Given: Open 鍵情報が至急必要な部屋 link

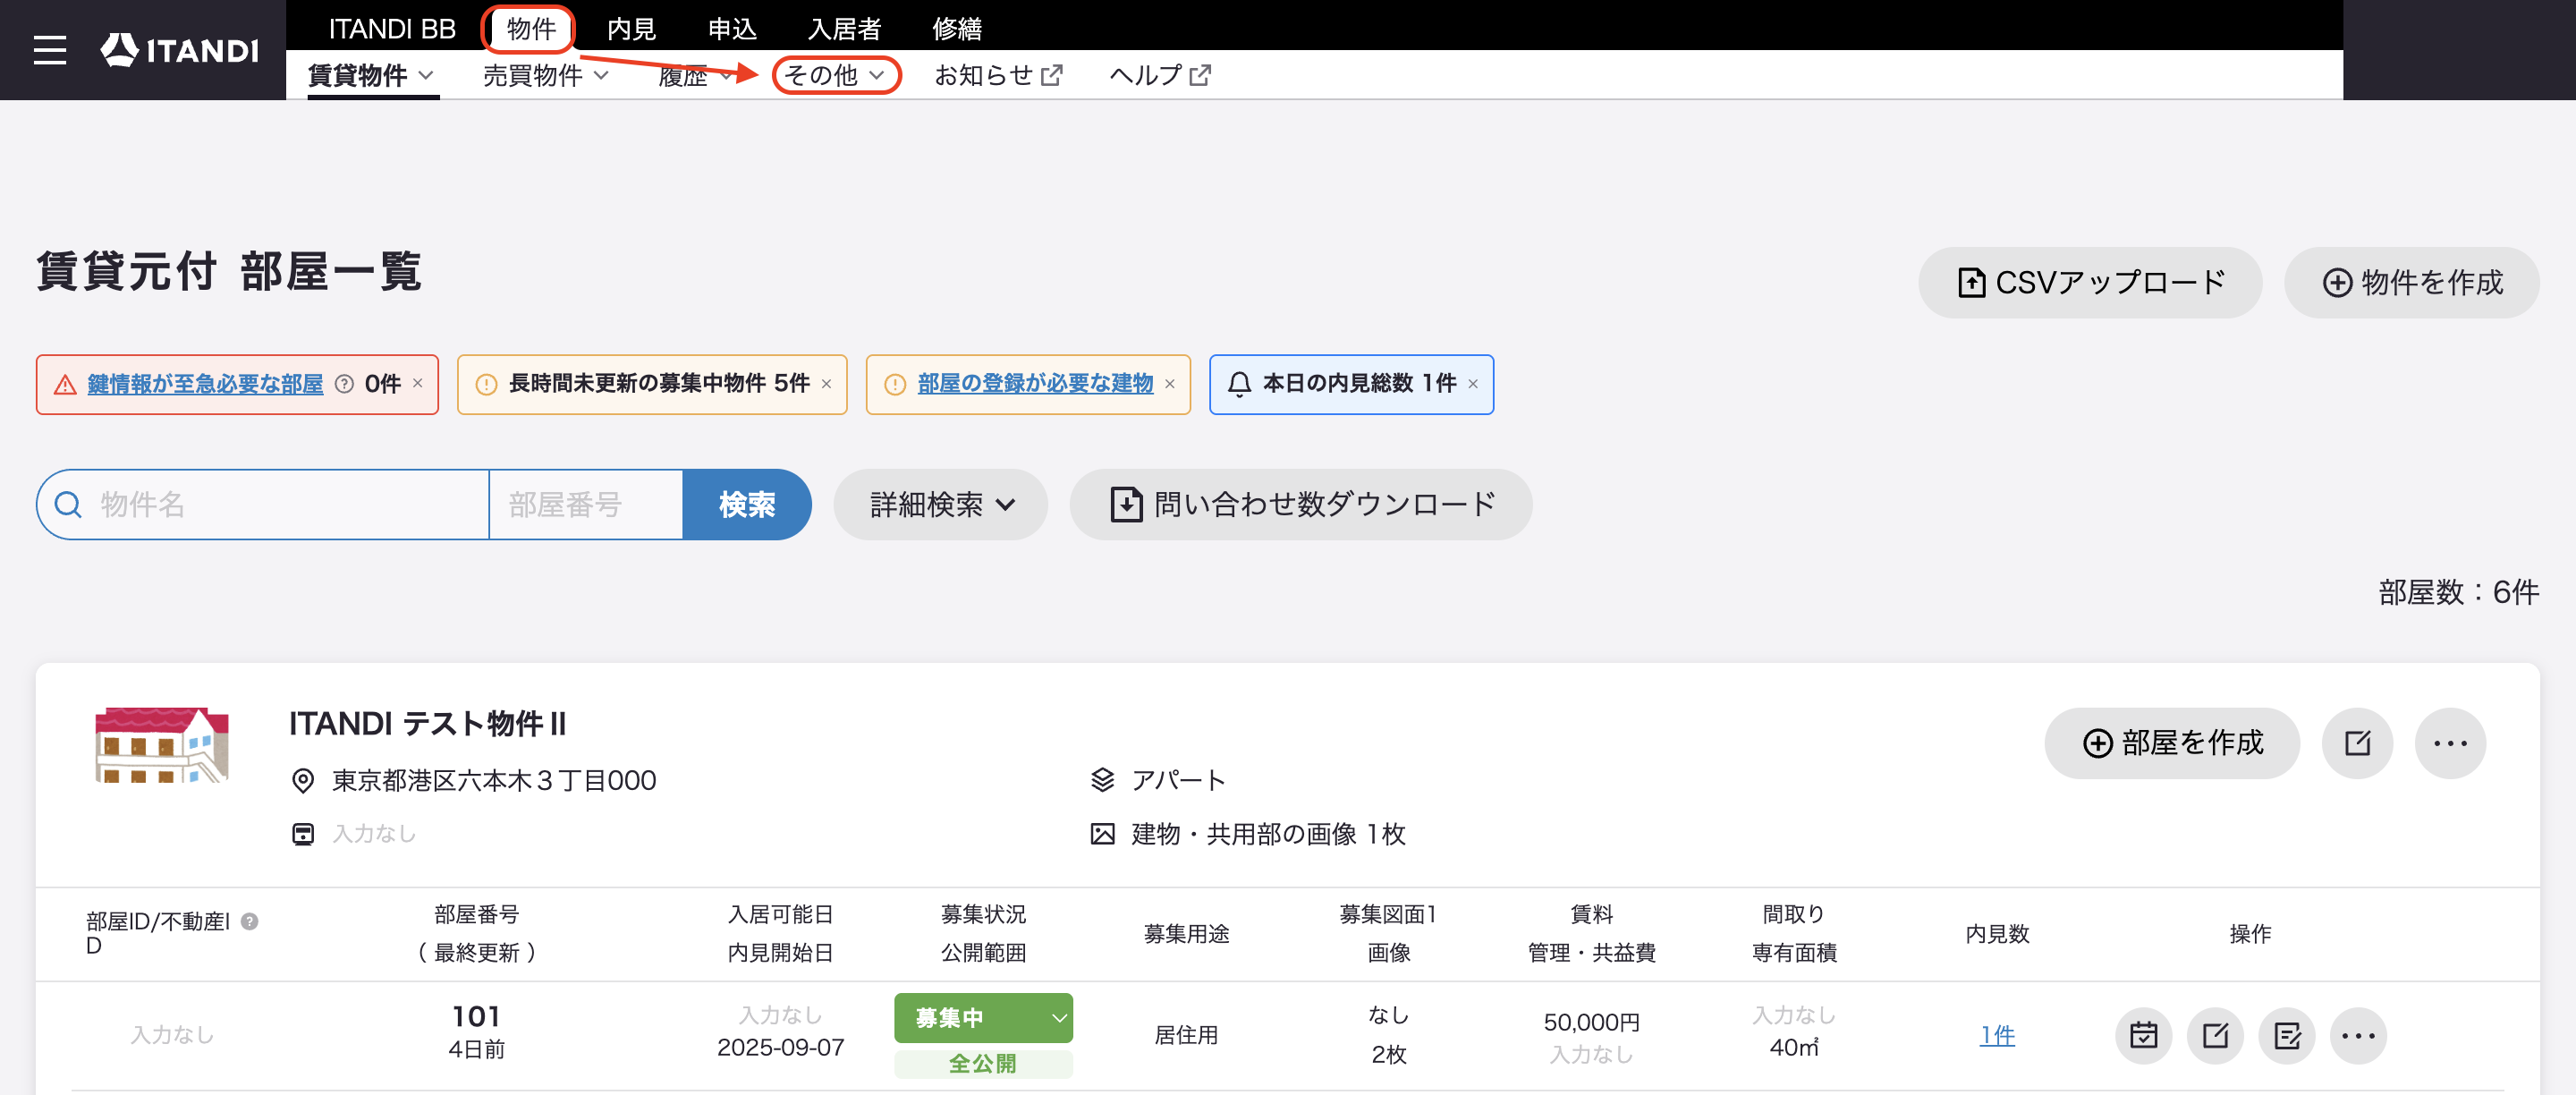Looking at the screenshot, I should 205,384.
